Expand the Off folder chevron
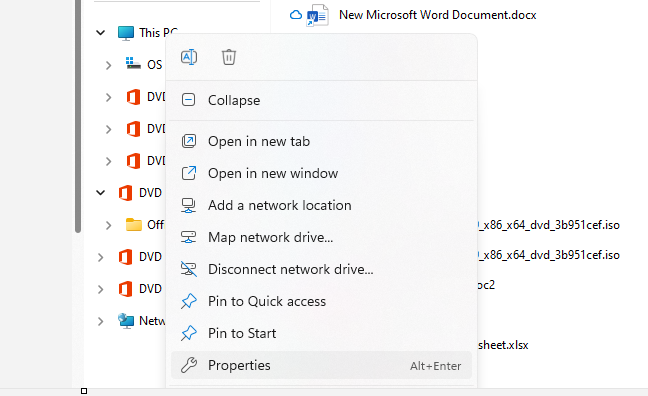This screenshot has height=396, width=648. (108, 225)
